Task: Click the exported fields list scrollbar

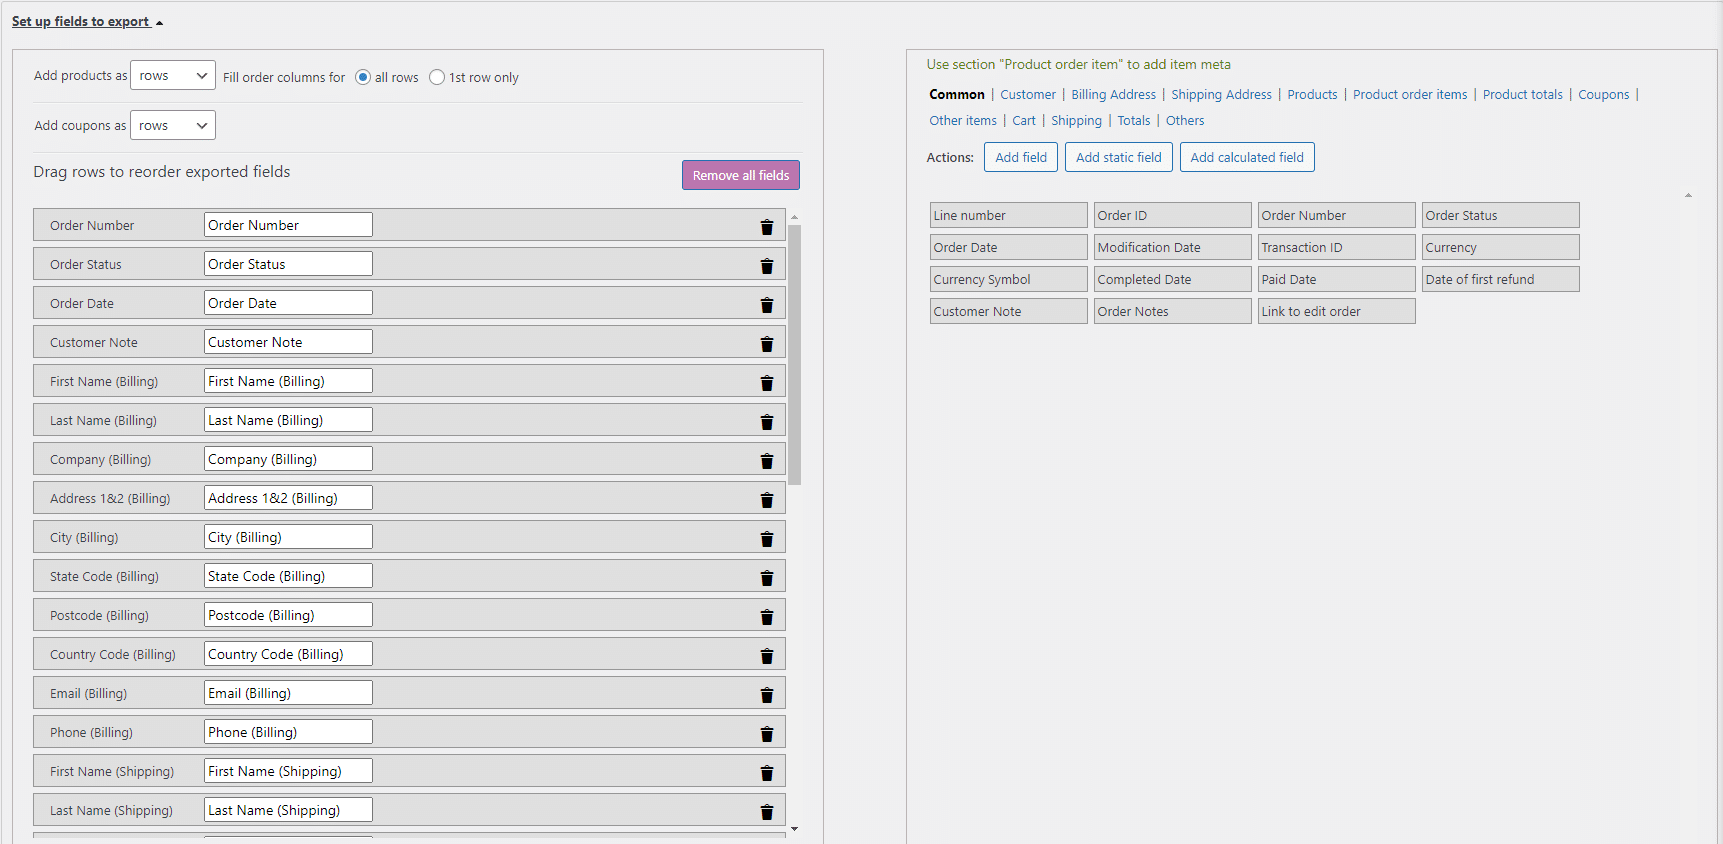Action: pyautogui.click(x=794, y=354)
